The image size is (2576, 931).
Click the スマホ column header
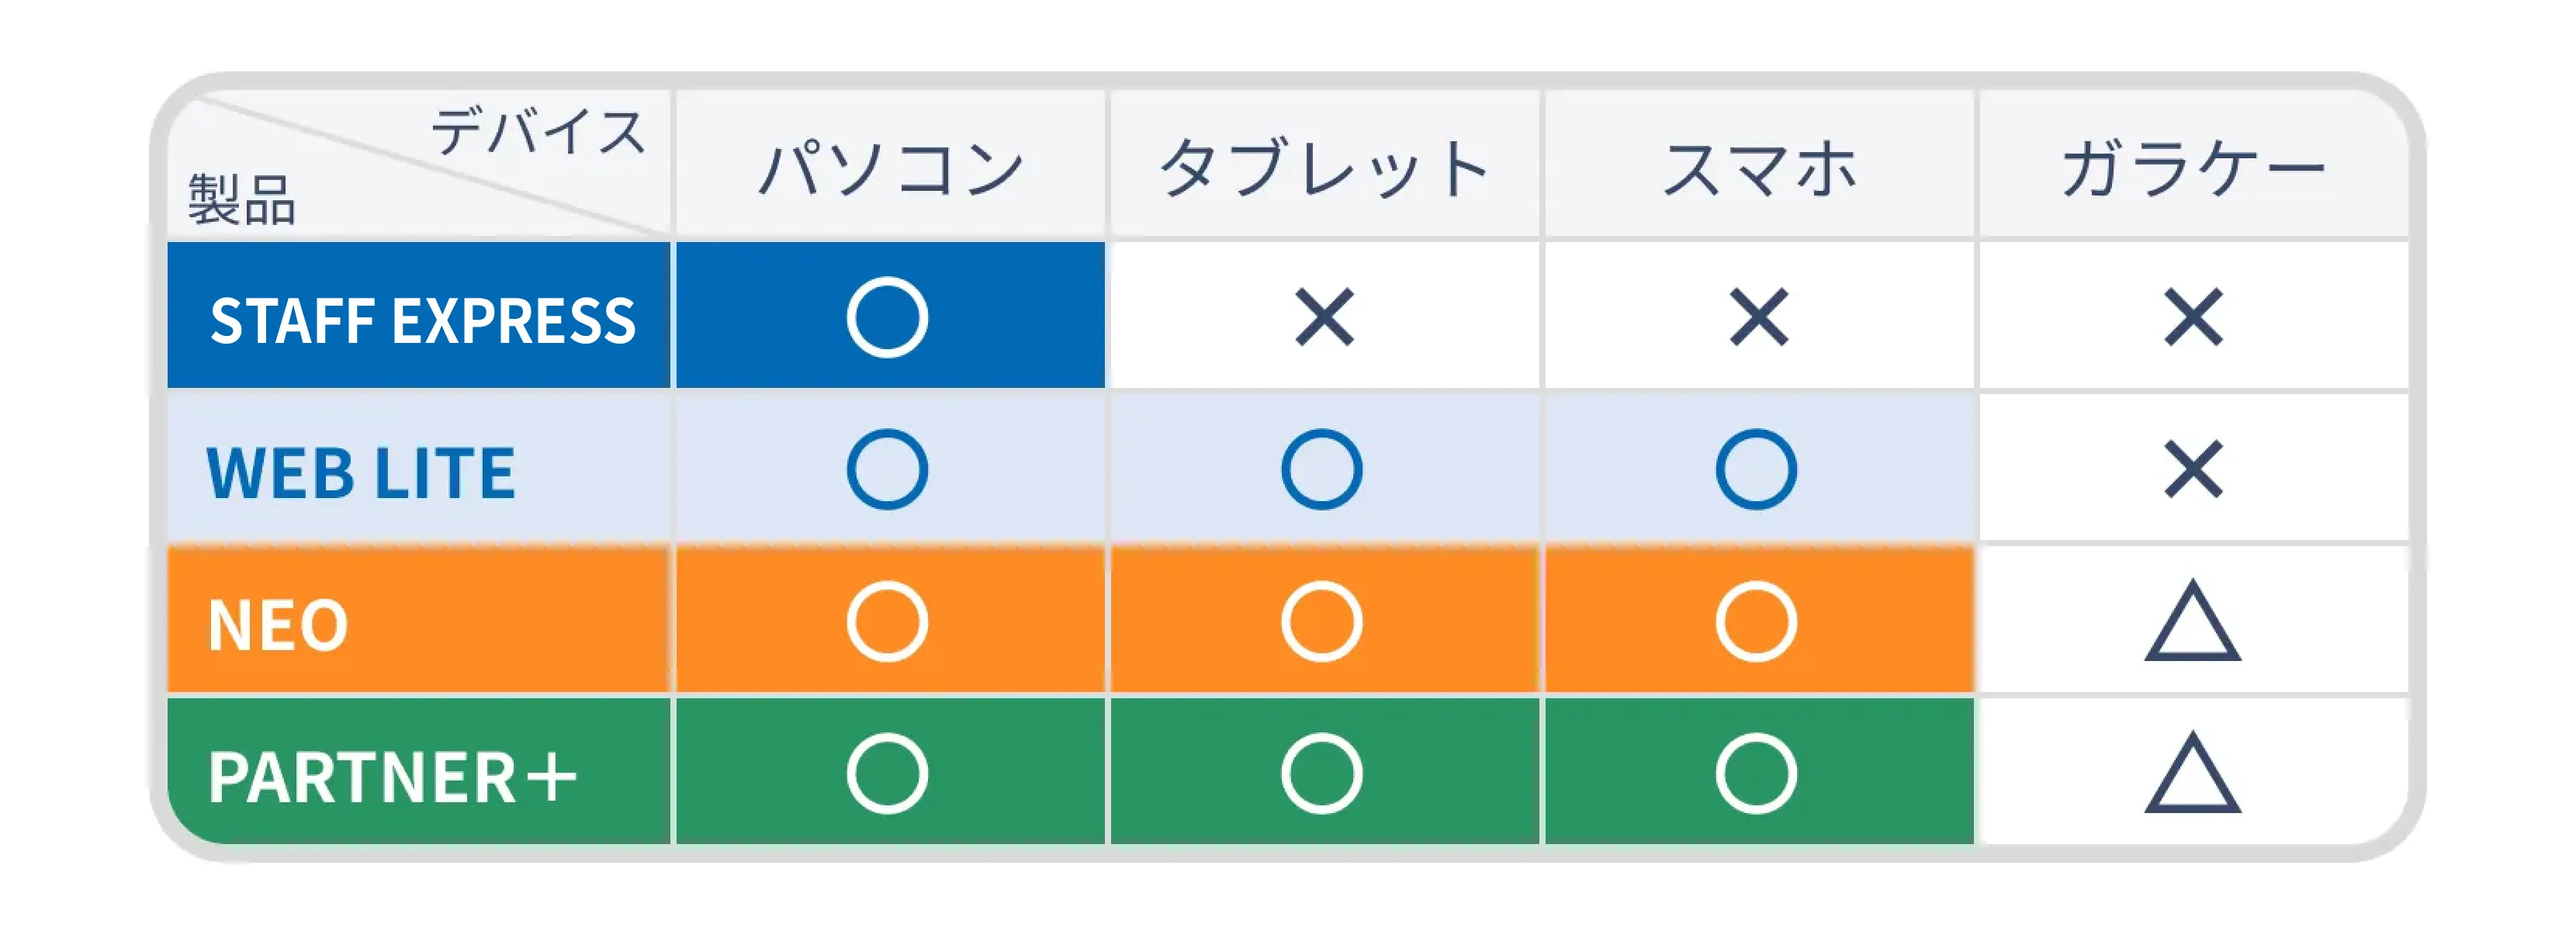click(x=1758, y=167)
